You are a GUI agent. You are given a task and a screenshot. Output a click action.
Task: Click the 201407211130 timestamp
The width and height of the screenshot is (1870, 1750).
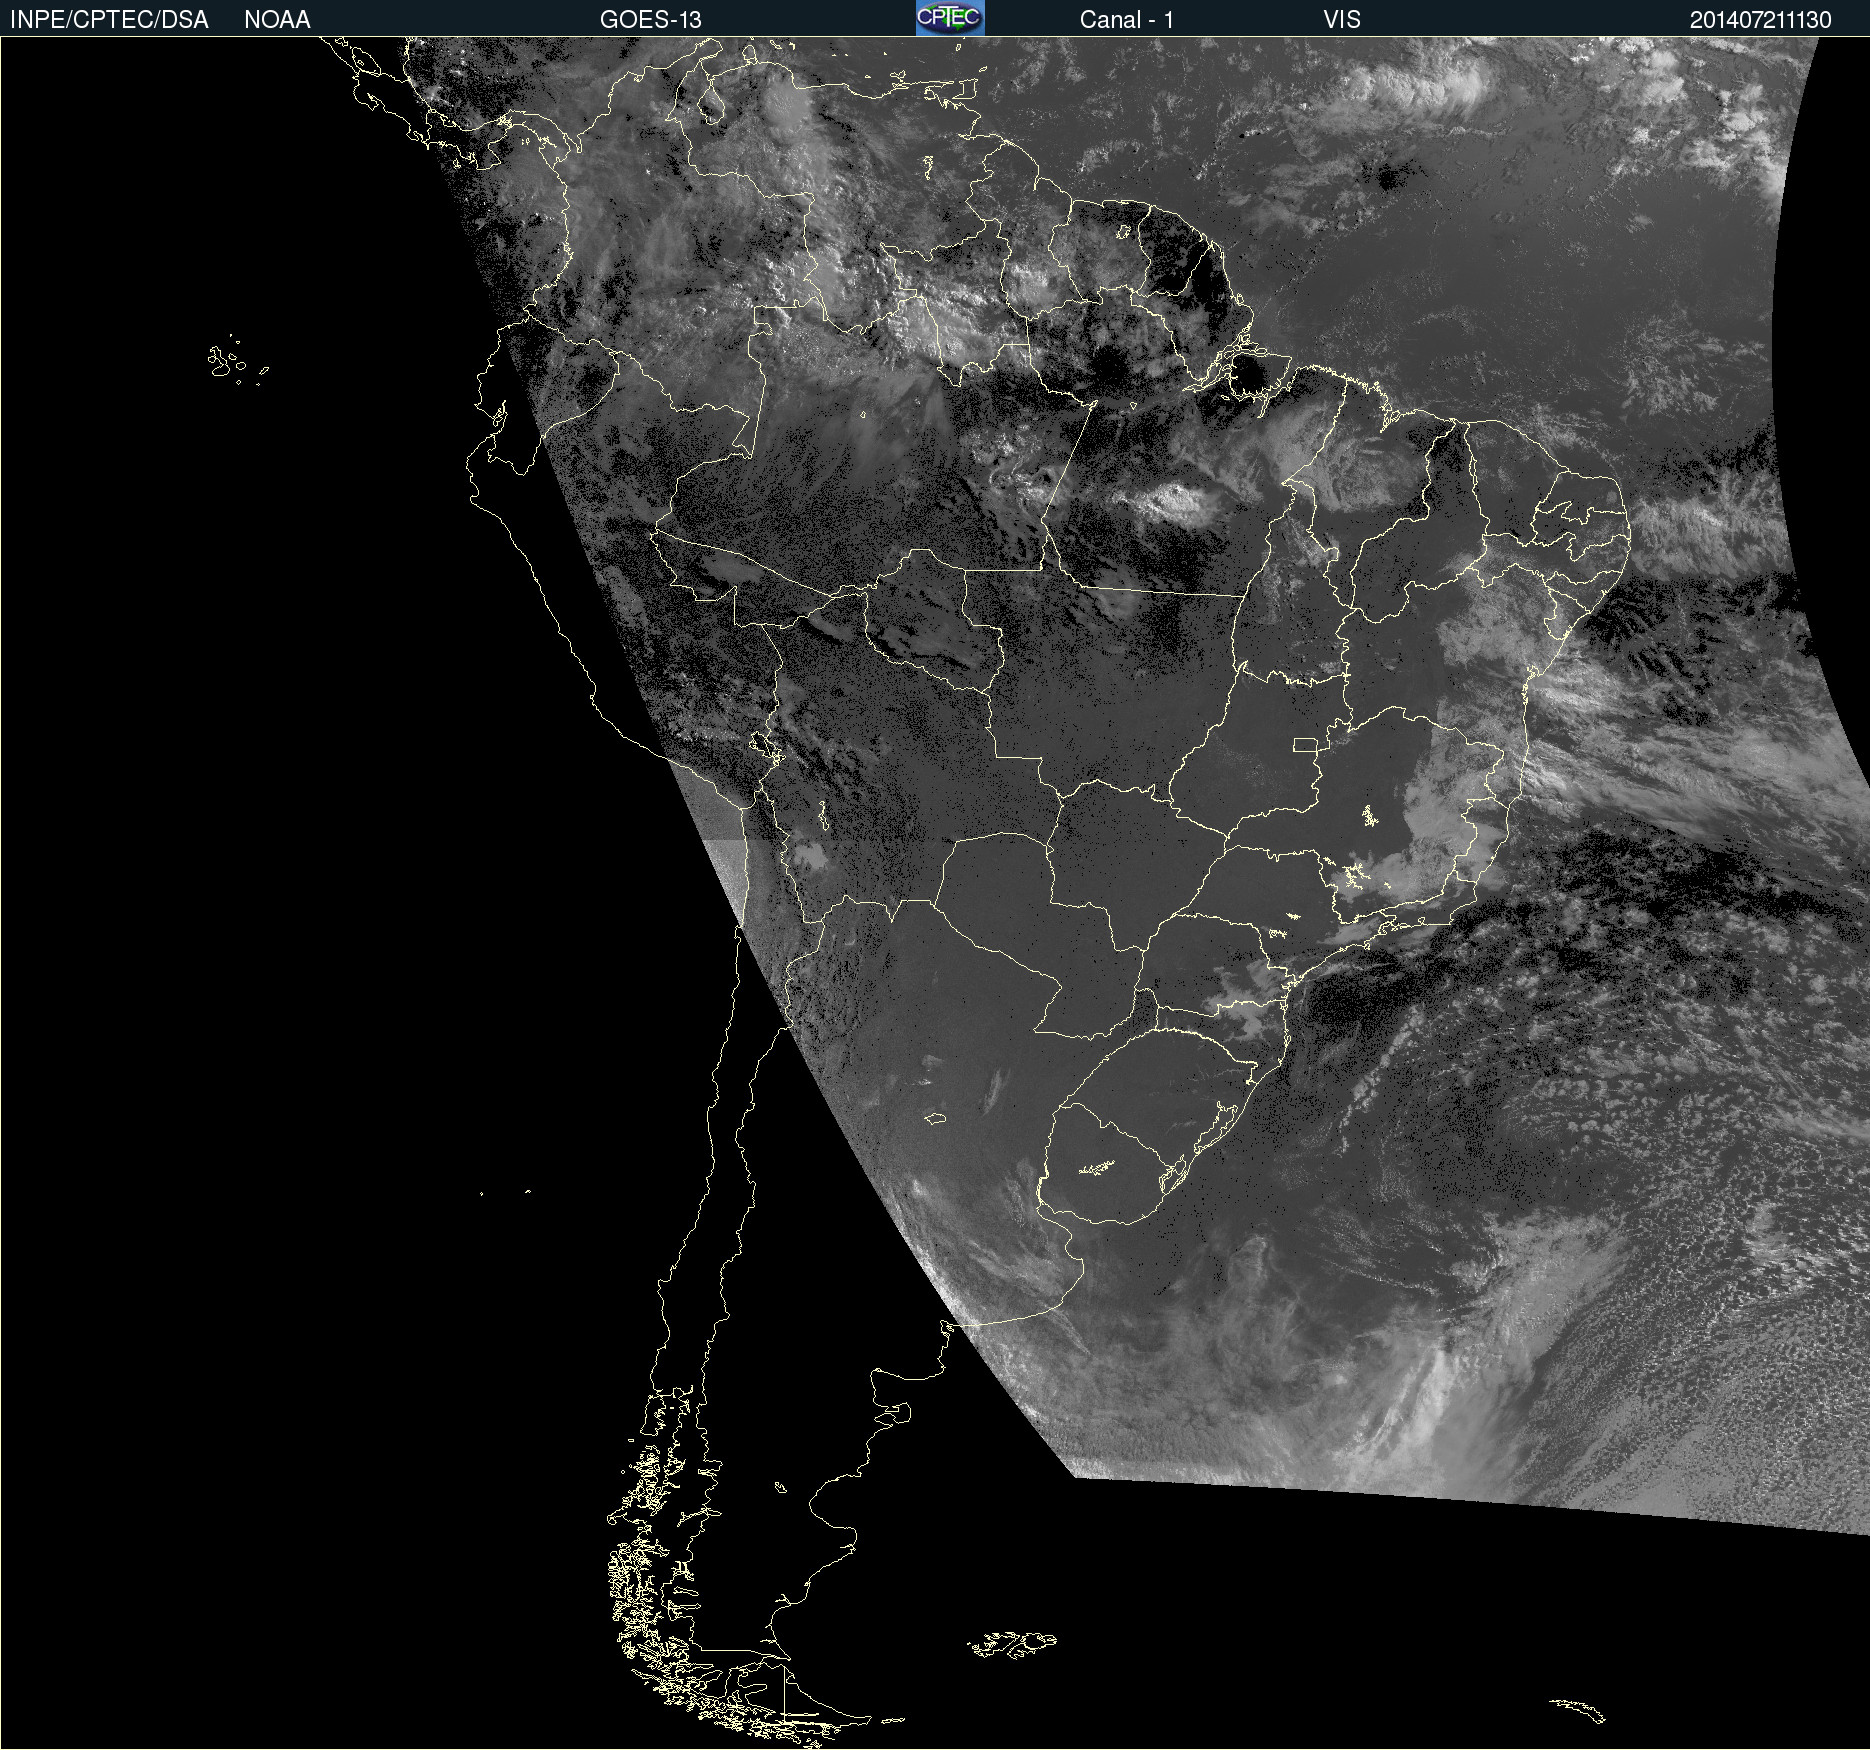pyautogui.click(x=1760, y=20)
